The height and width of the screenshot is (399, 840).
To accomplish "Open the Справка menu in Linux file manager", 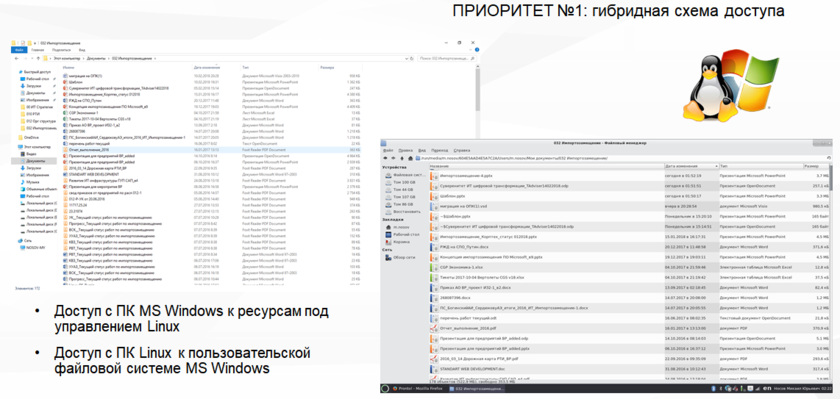I will [461, 150].
